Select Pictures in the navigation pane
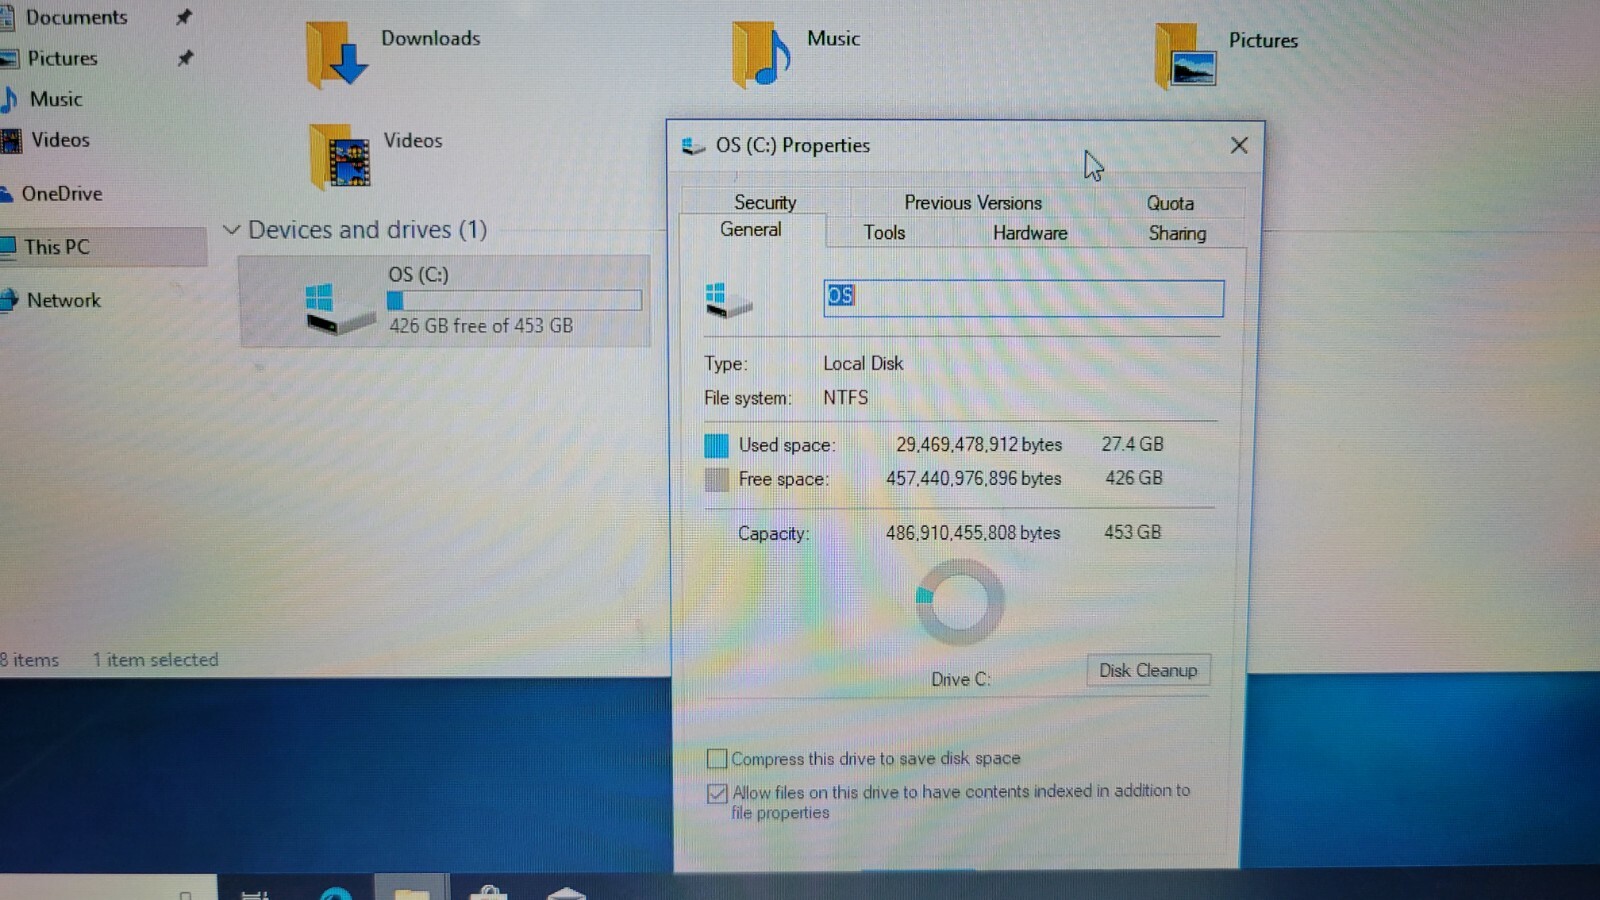 62,58
